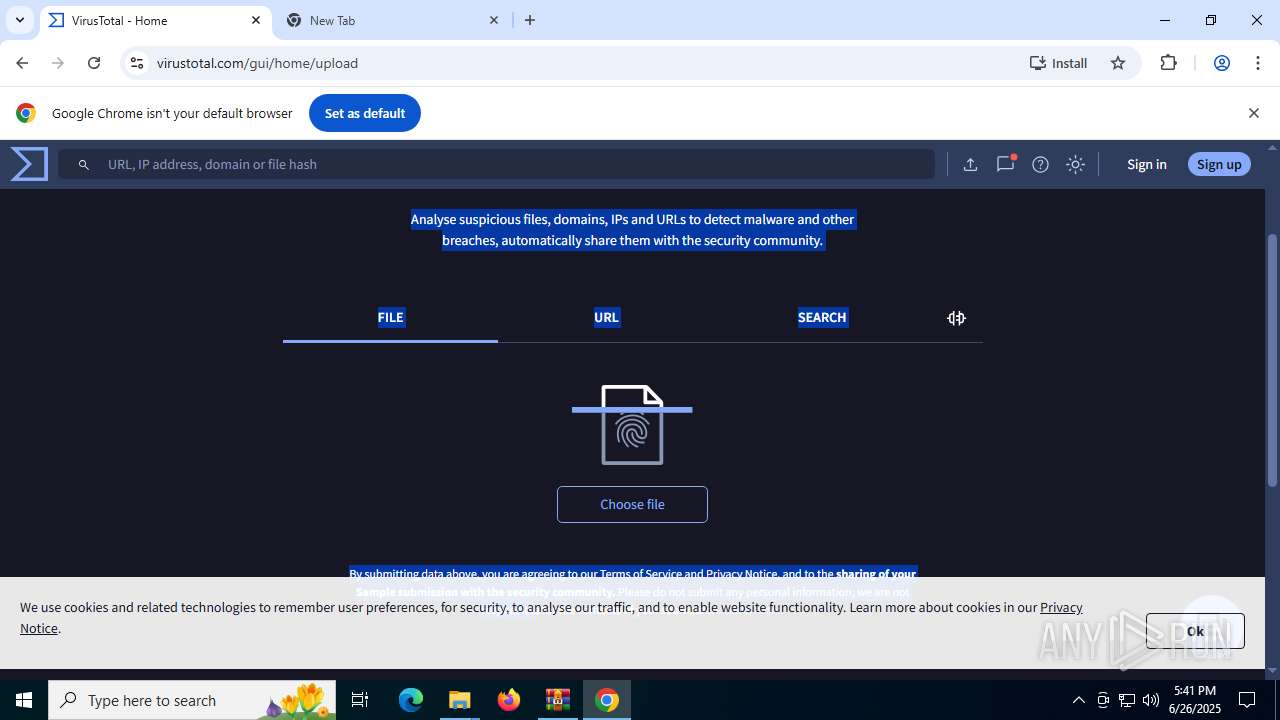Open Task View on taskbar
This screenshot has height=720, width=1280.
coord(360,700)
